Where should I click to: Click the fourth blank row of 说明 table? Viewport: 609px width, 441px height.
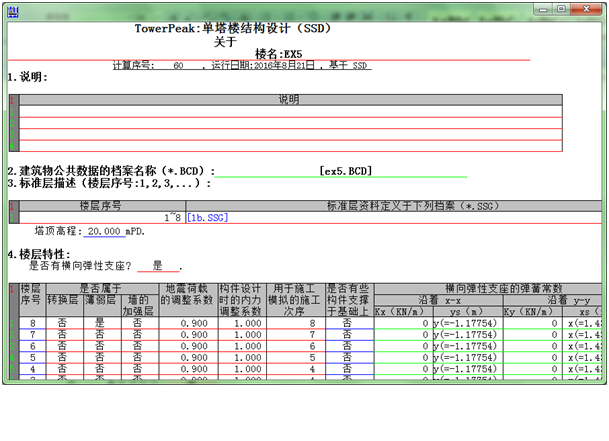coord(291,146)
